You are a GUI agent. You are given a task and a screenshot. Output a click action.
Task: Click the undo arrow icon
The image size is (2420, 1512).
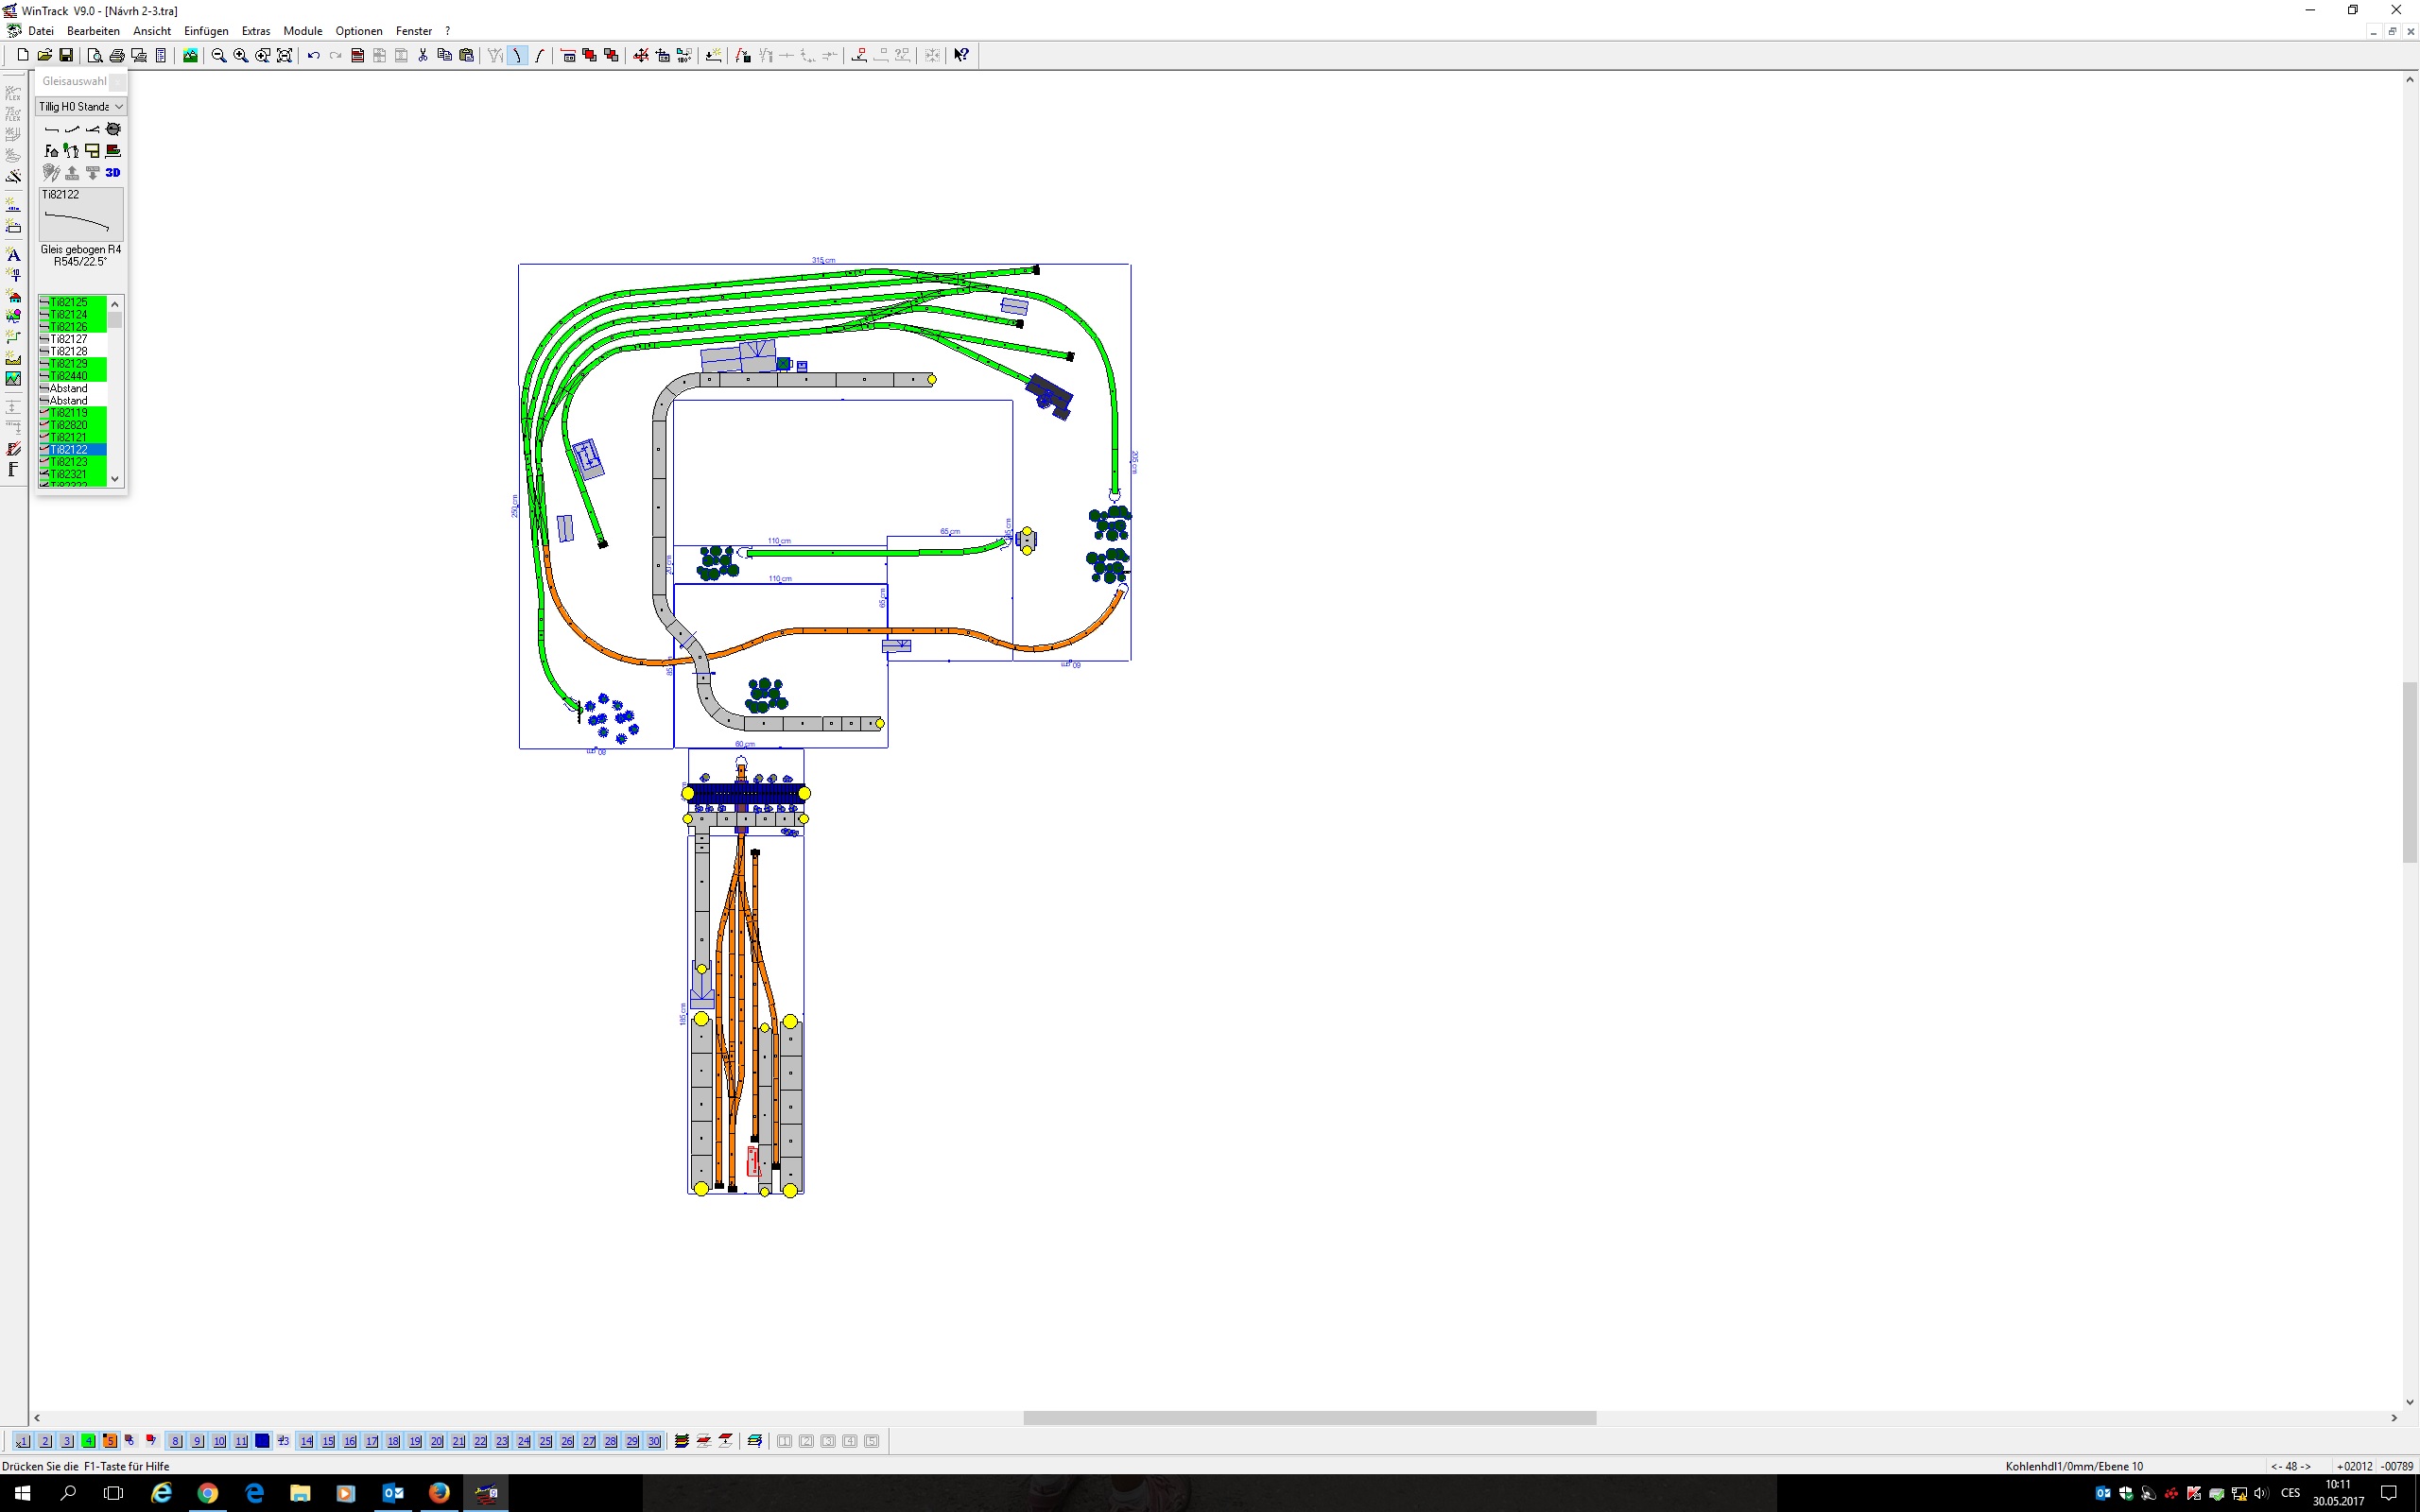[x=313, y=55]
